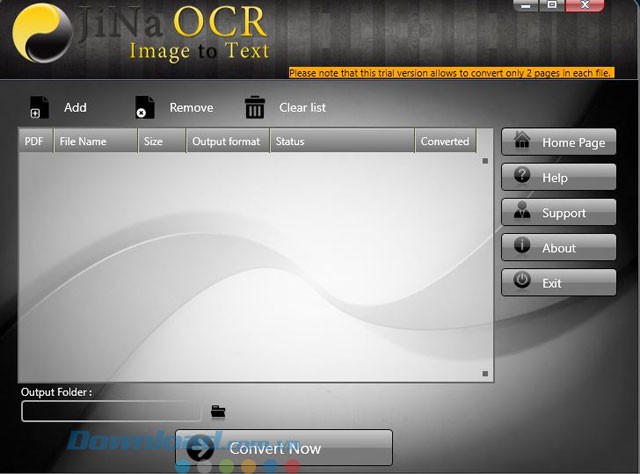Quit with the Exit button
The image size is (640, 474).
[x=558, y=283]
